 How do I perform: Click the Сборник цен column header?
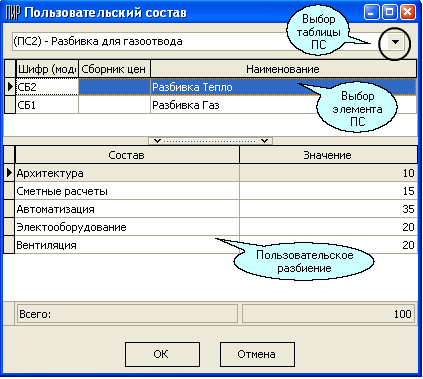tap(114, 69)
